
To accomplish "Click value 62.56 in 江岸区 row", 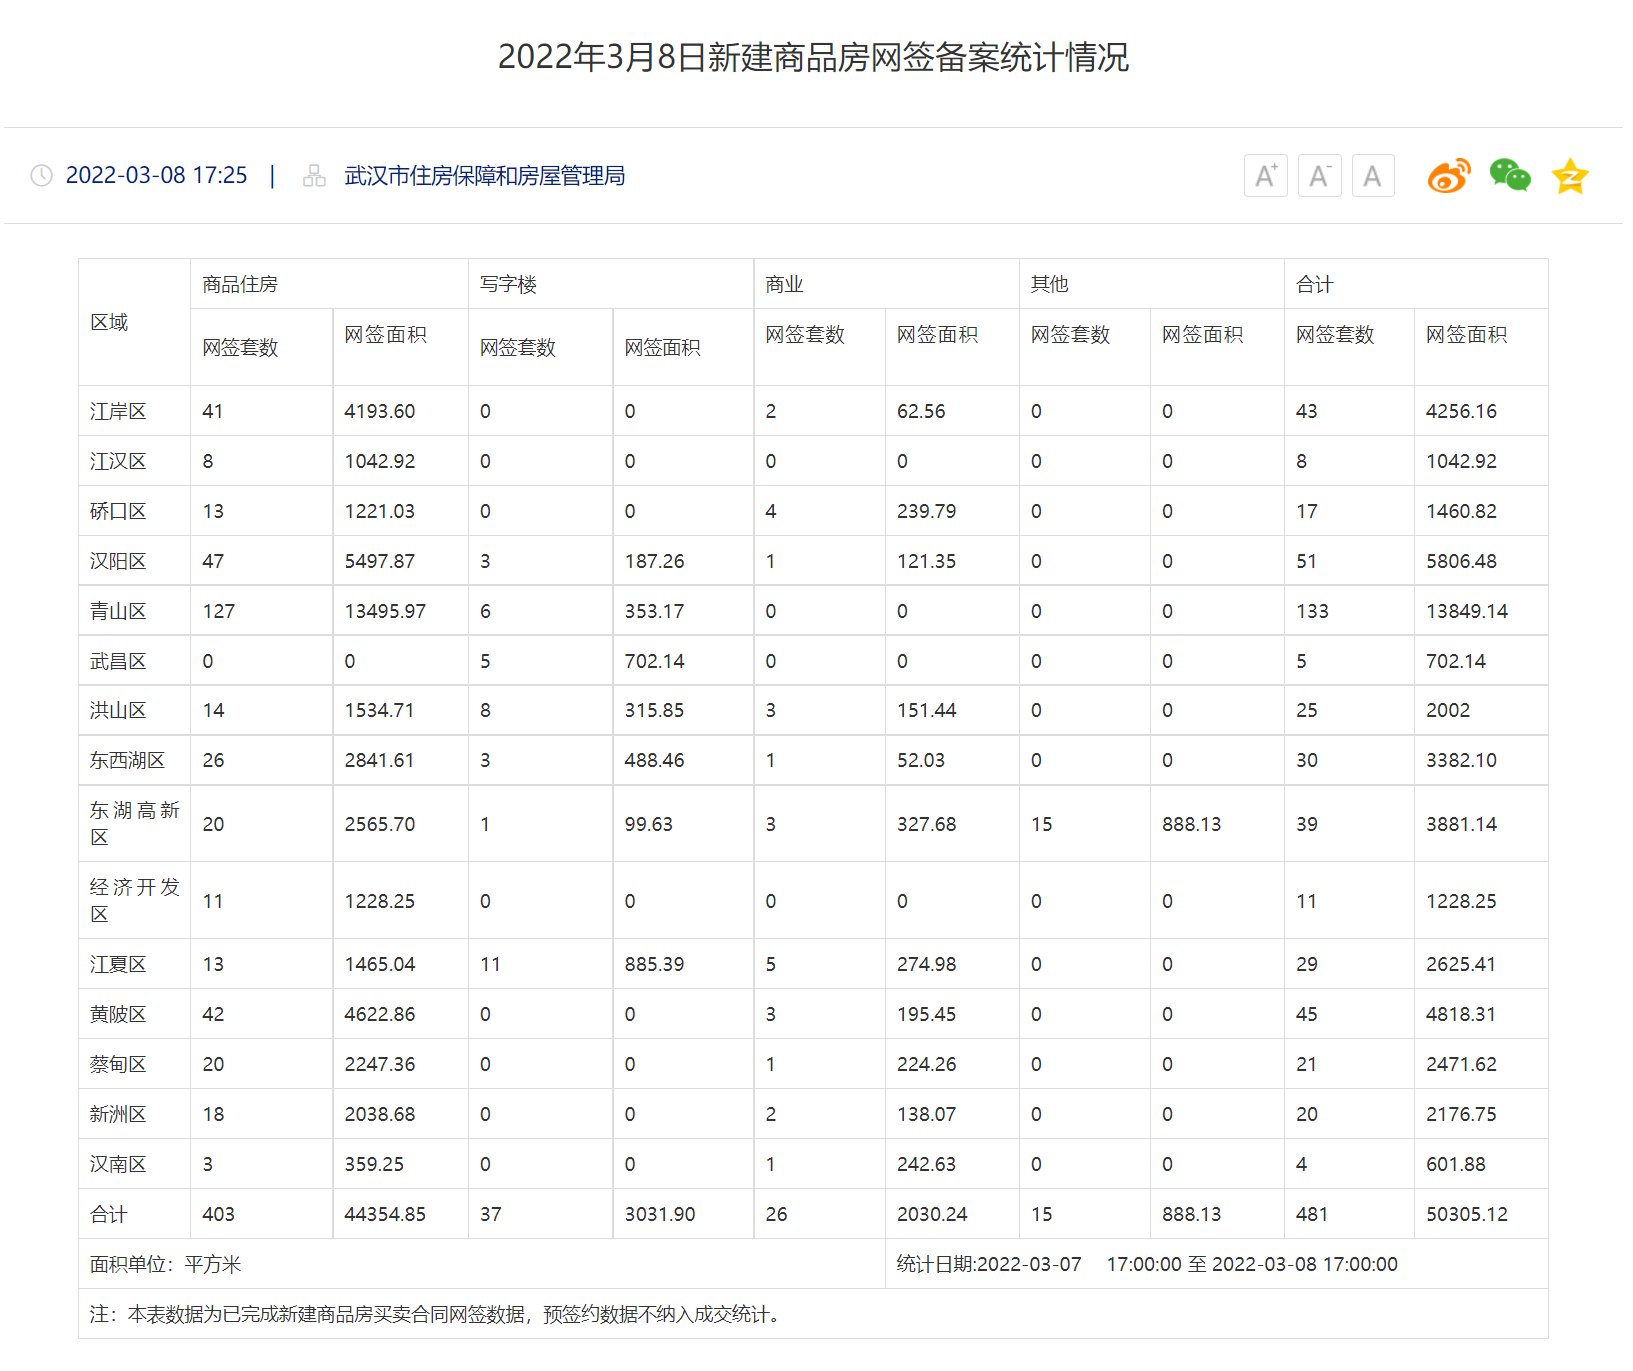I will [921, 411].
